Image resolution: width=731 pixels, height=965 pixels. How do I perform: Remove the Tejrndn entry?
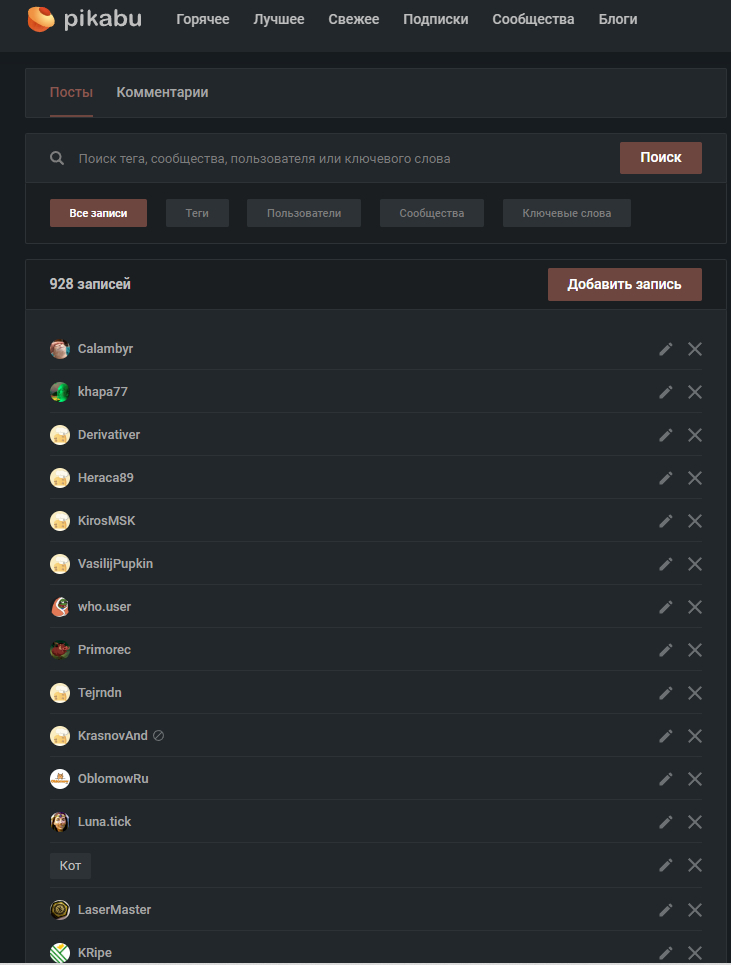pos(695,694)
